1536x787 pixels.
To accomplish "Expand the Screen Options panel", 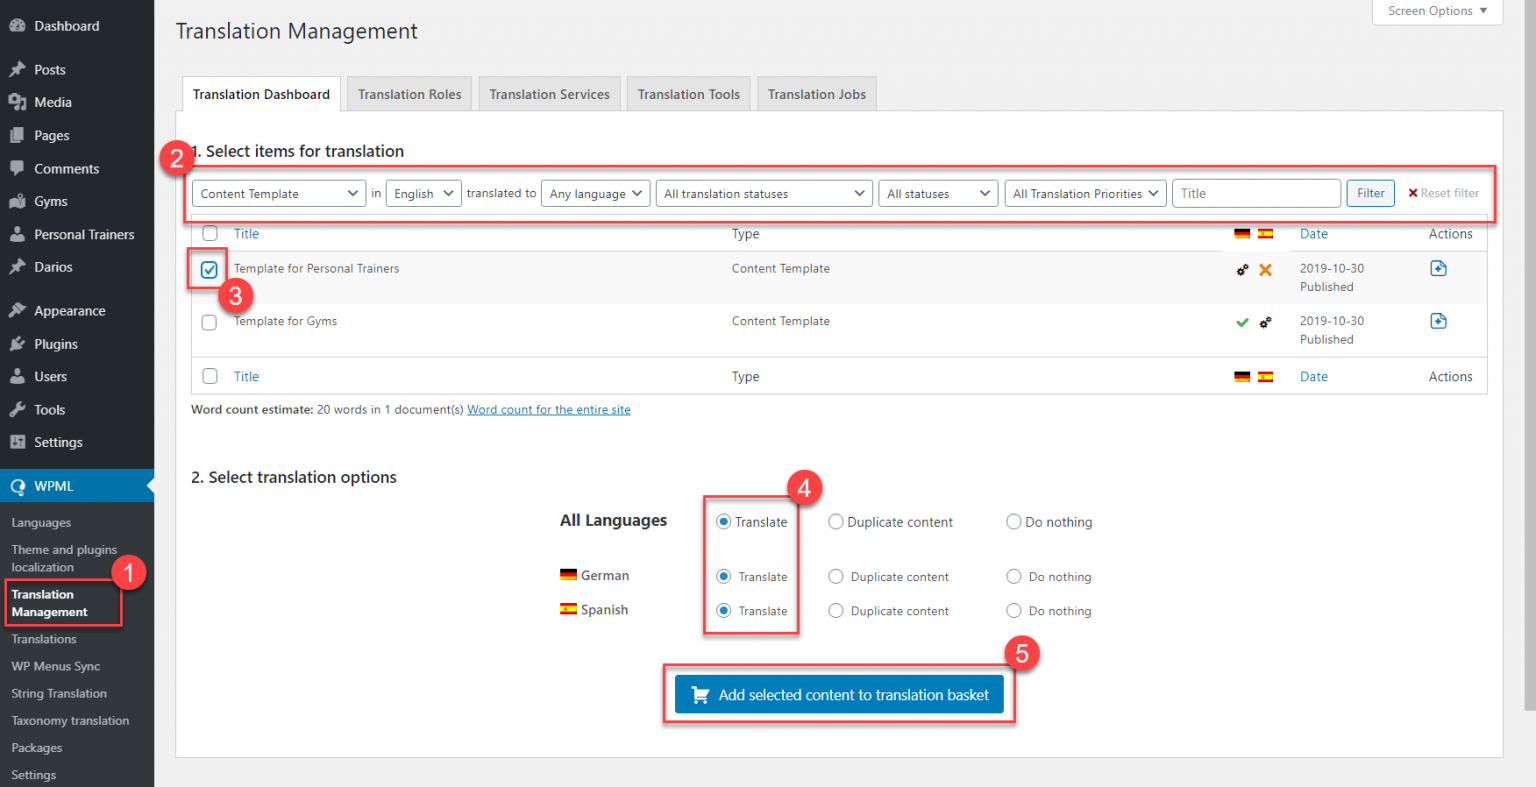I will click(1437, 11).
